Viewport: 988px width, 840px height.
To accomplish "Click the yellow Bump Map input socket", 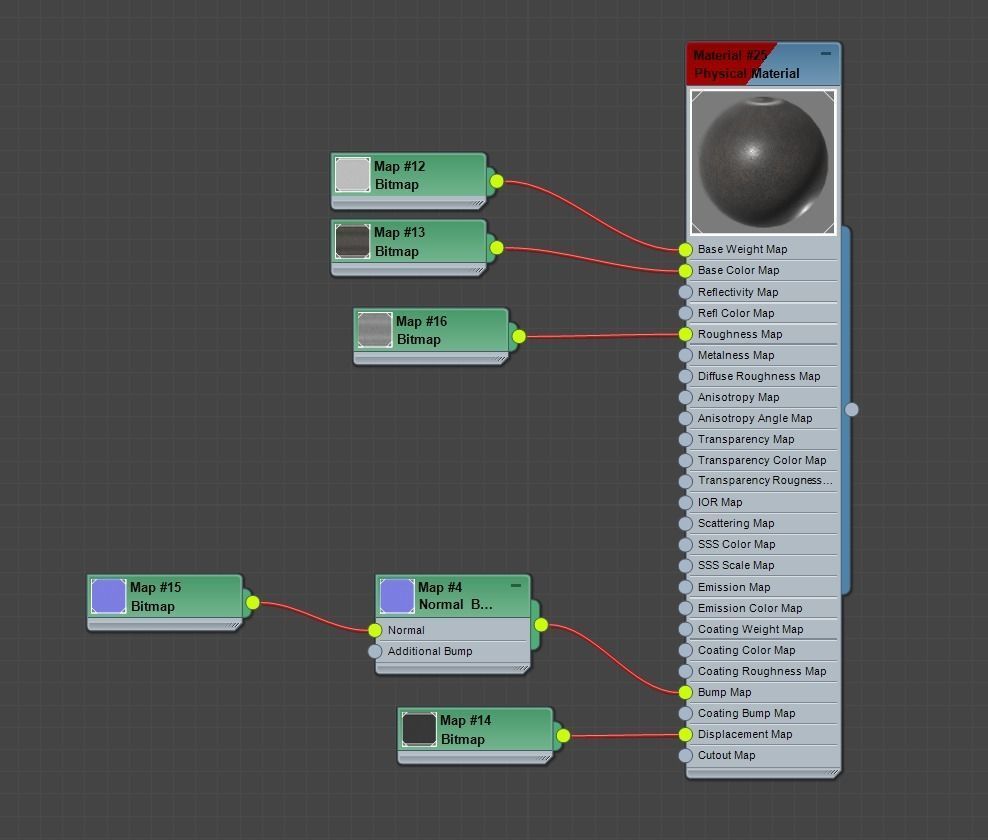I will (684, 692).
